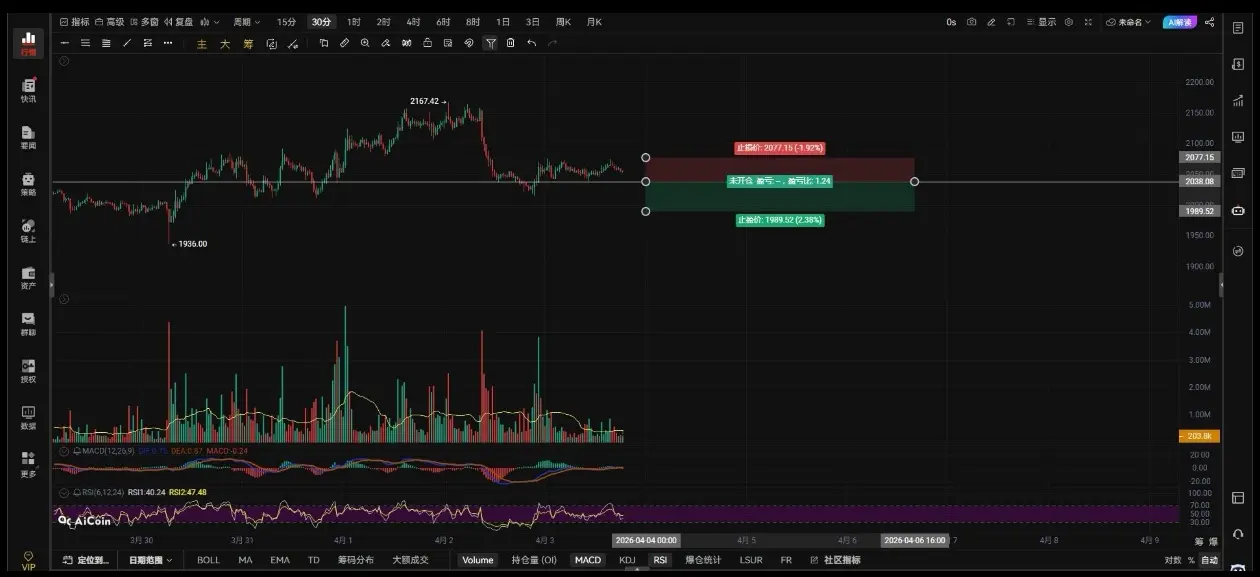
Task: Open the 更多 more apps icon
Action: (28, 465)
